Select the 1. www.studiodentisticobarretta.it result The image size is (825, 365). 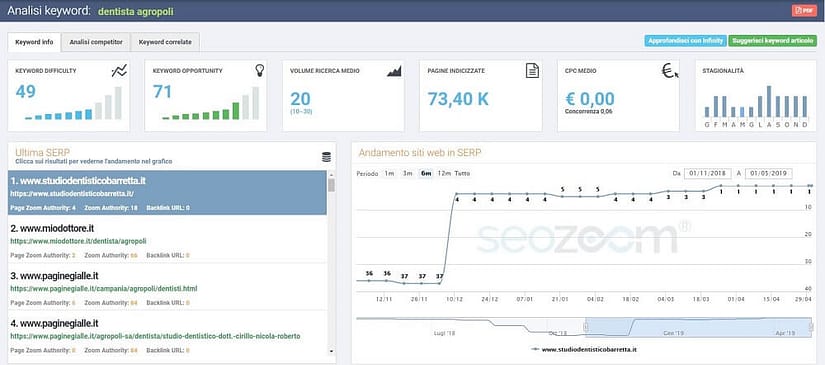coord(167,192)
